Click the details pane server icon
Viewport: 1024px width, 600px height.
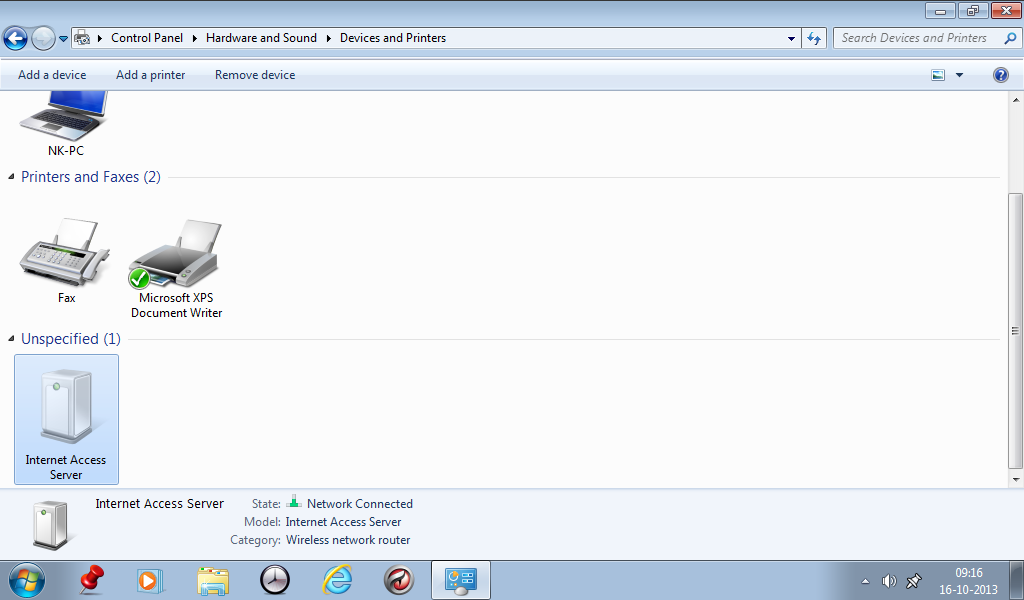click(50, 524)
